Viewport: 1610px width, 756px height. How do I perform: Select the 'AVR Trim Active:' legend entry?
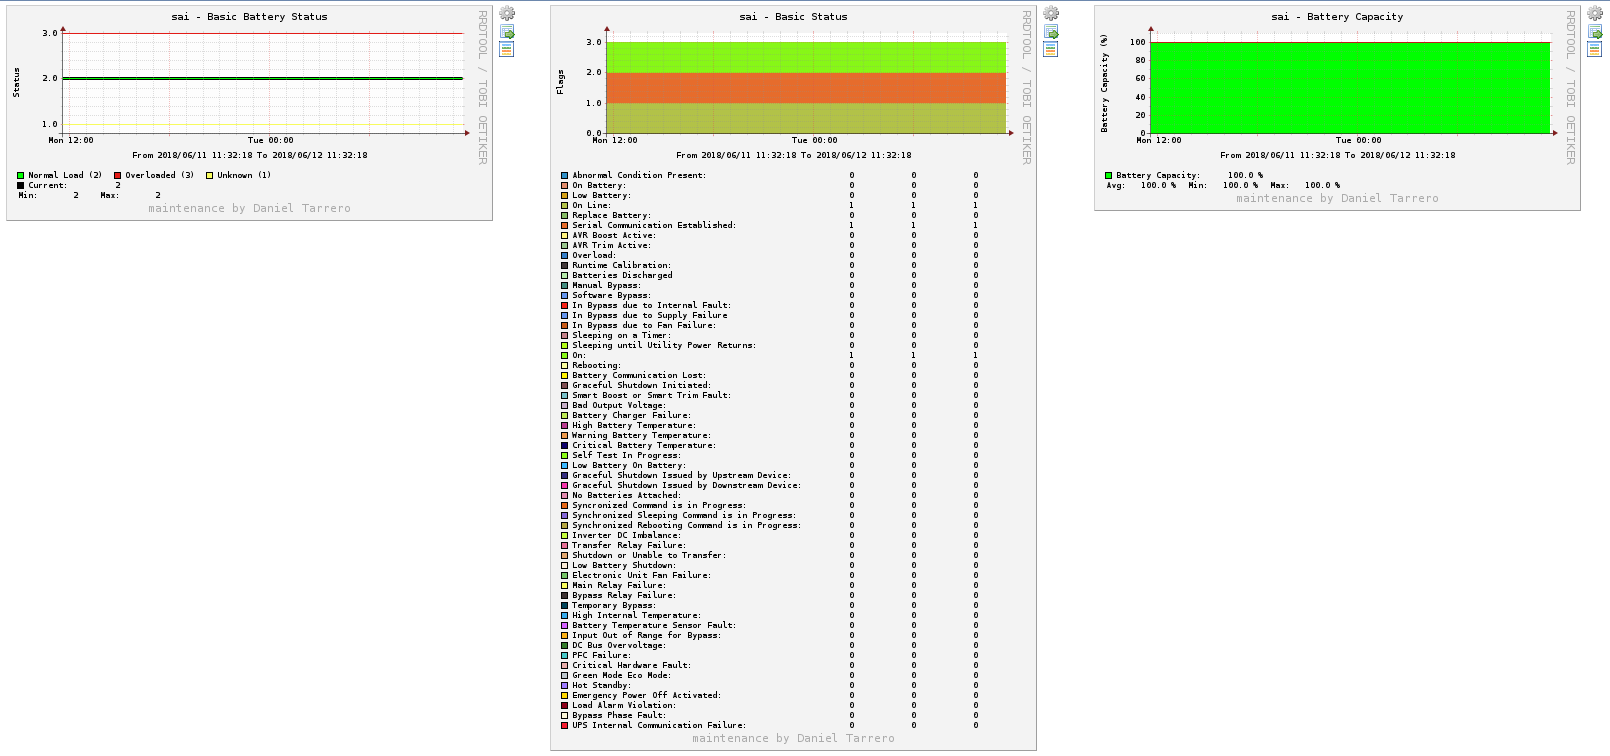(770, 245)
